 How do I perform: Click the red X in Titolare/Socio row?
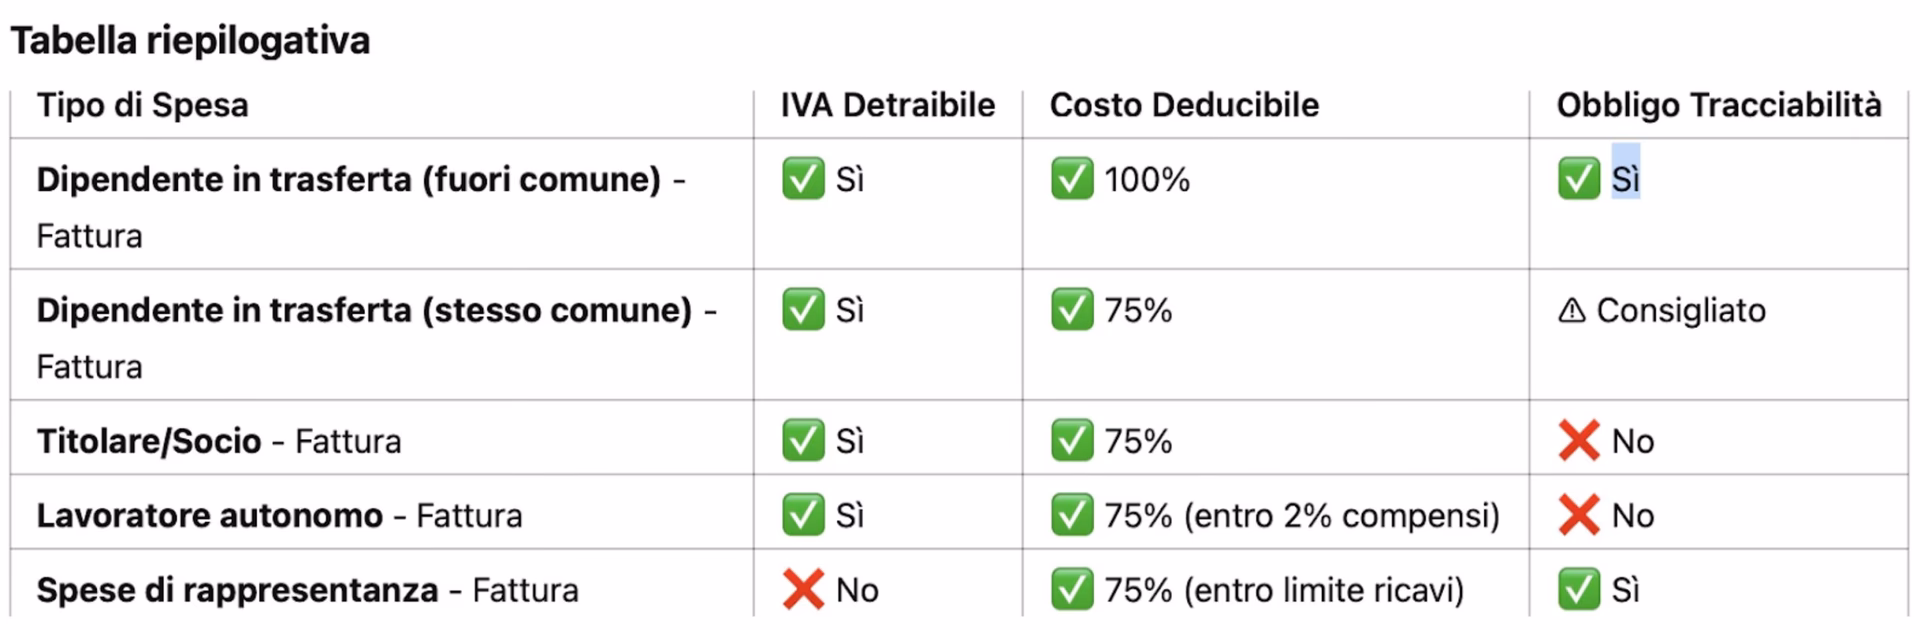[x=1579, y=441]
